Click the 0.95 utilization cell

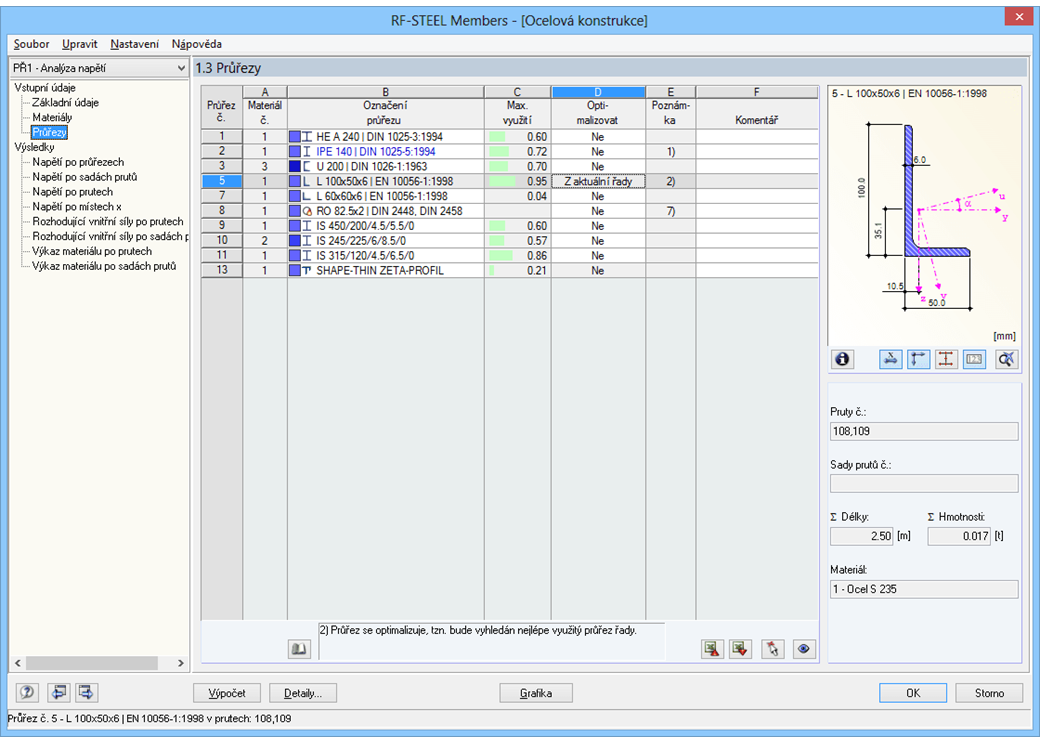click(517, 181)
